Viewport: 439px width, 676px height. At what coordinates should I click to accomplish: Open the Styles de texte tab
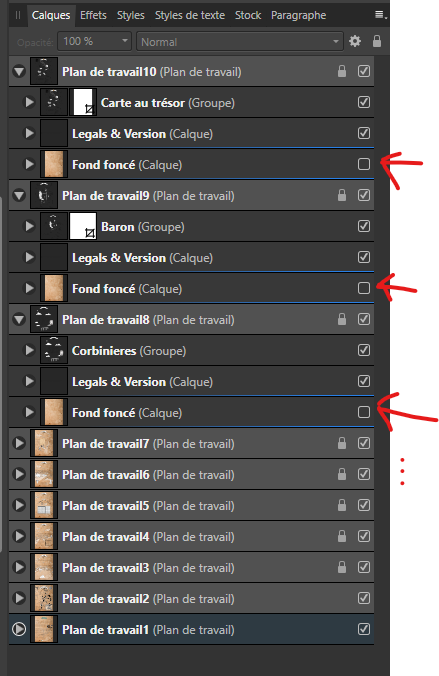pos(190,15)
